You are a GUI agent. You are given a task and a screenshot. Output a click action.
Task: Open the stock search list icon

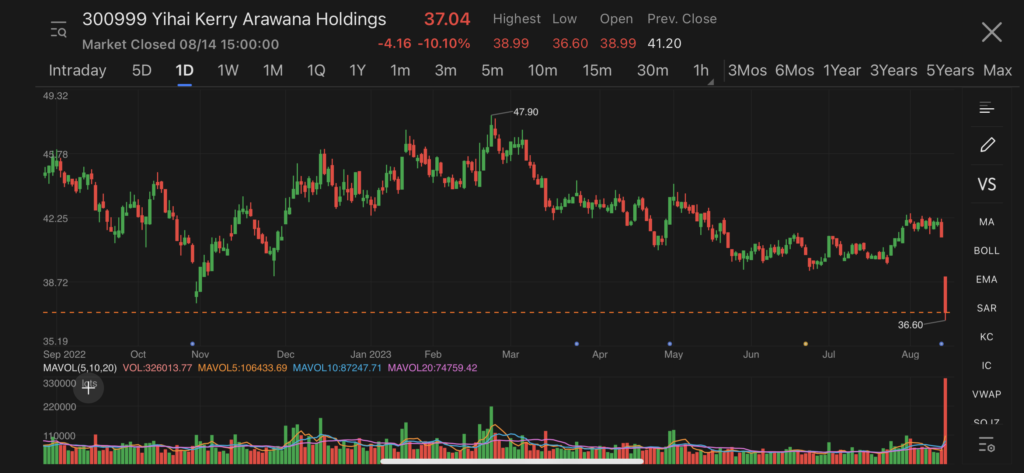(59, 30)
